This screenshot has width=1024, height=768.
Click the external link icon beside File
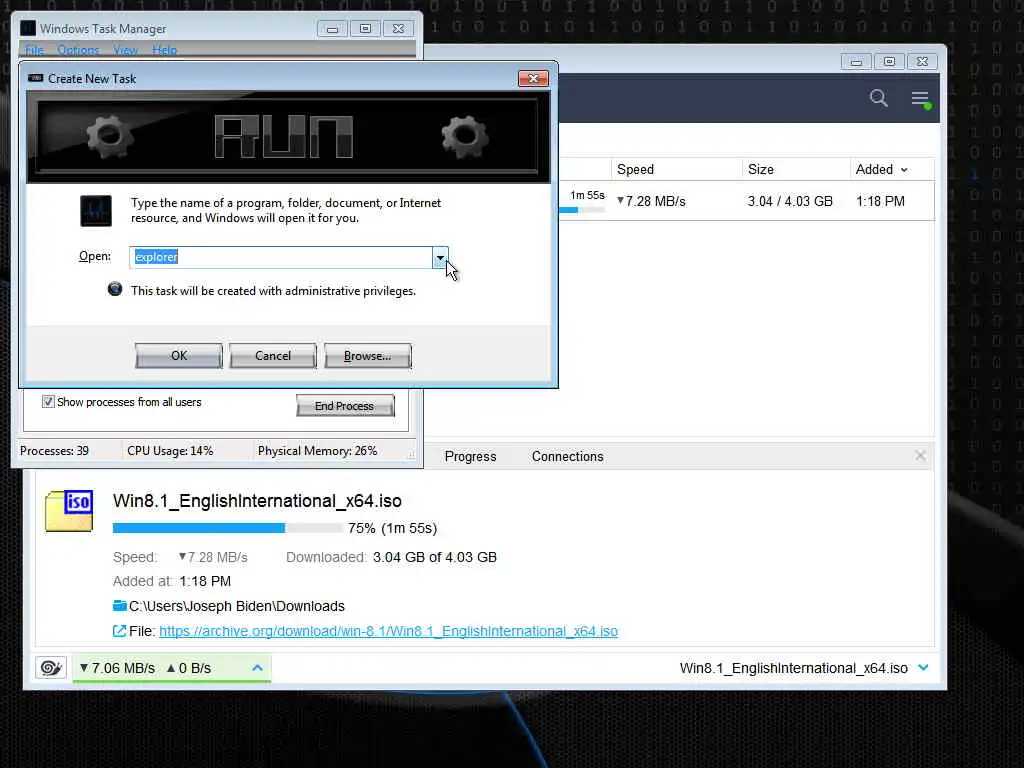coord(119,631)
